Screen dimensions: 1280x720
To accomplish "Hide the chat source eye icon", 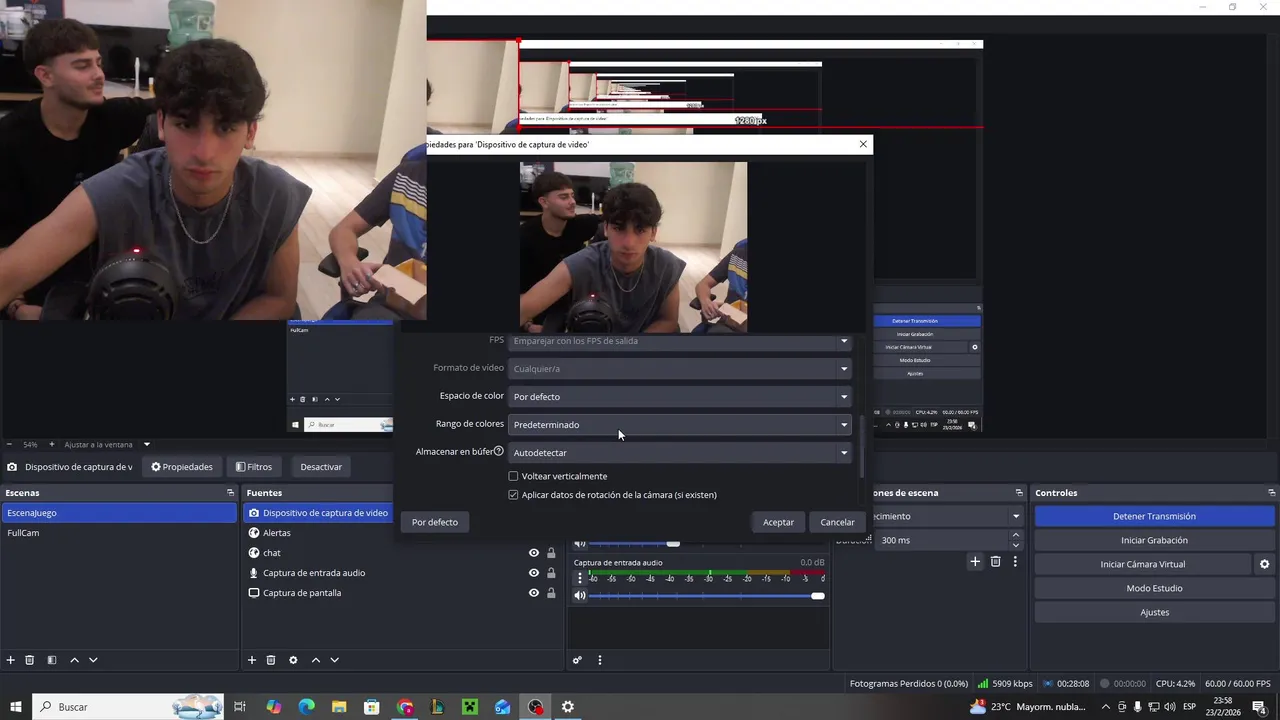I will coord(534,553).
